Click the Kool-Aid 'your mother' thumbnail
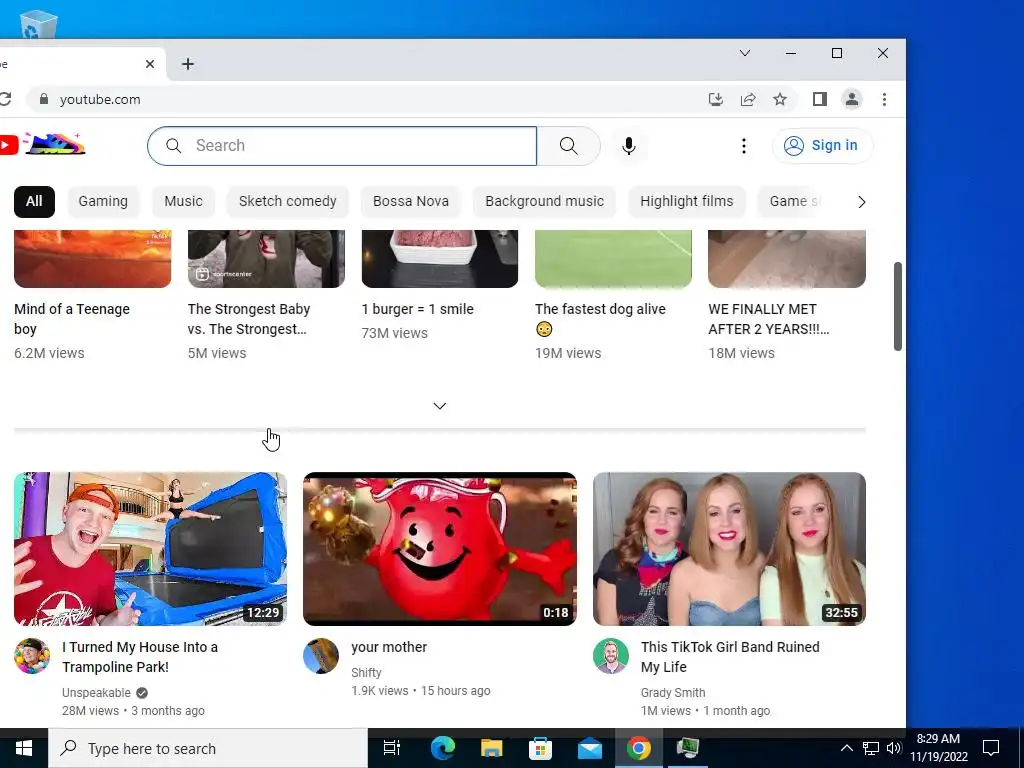Screen dimensions: 1024x768 coord(440,549)
